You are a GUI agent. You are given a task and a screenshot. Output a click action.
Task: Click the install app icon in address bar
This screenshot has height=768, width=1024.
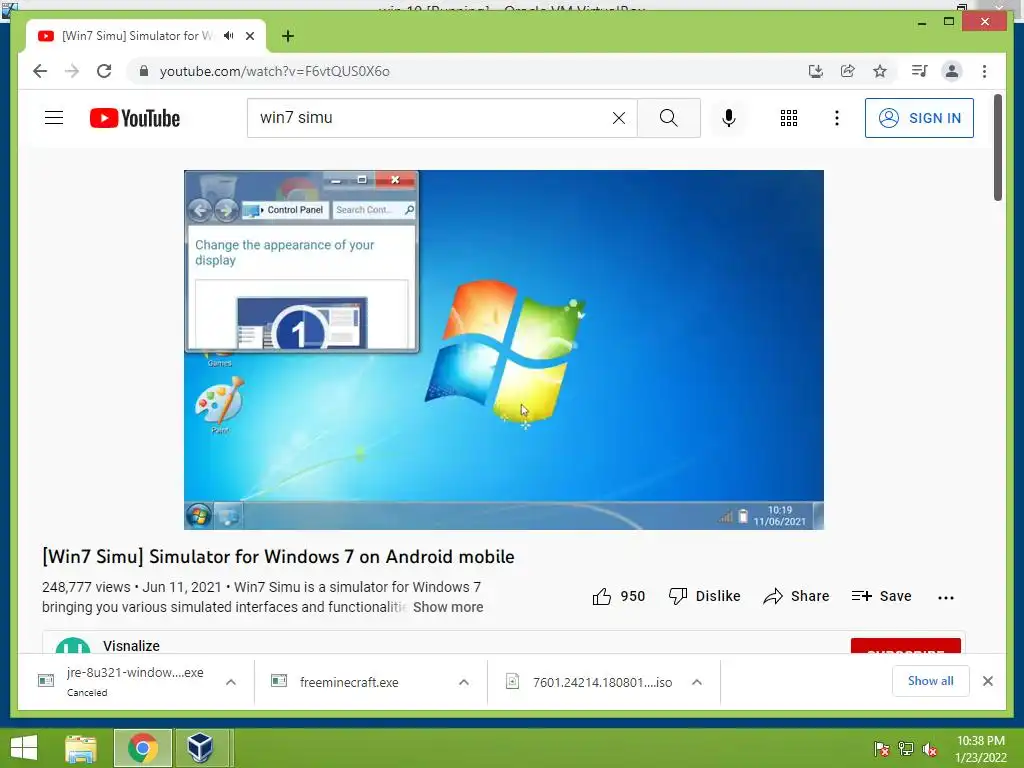(816, 71)
